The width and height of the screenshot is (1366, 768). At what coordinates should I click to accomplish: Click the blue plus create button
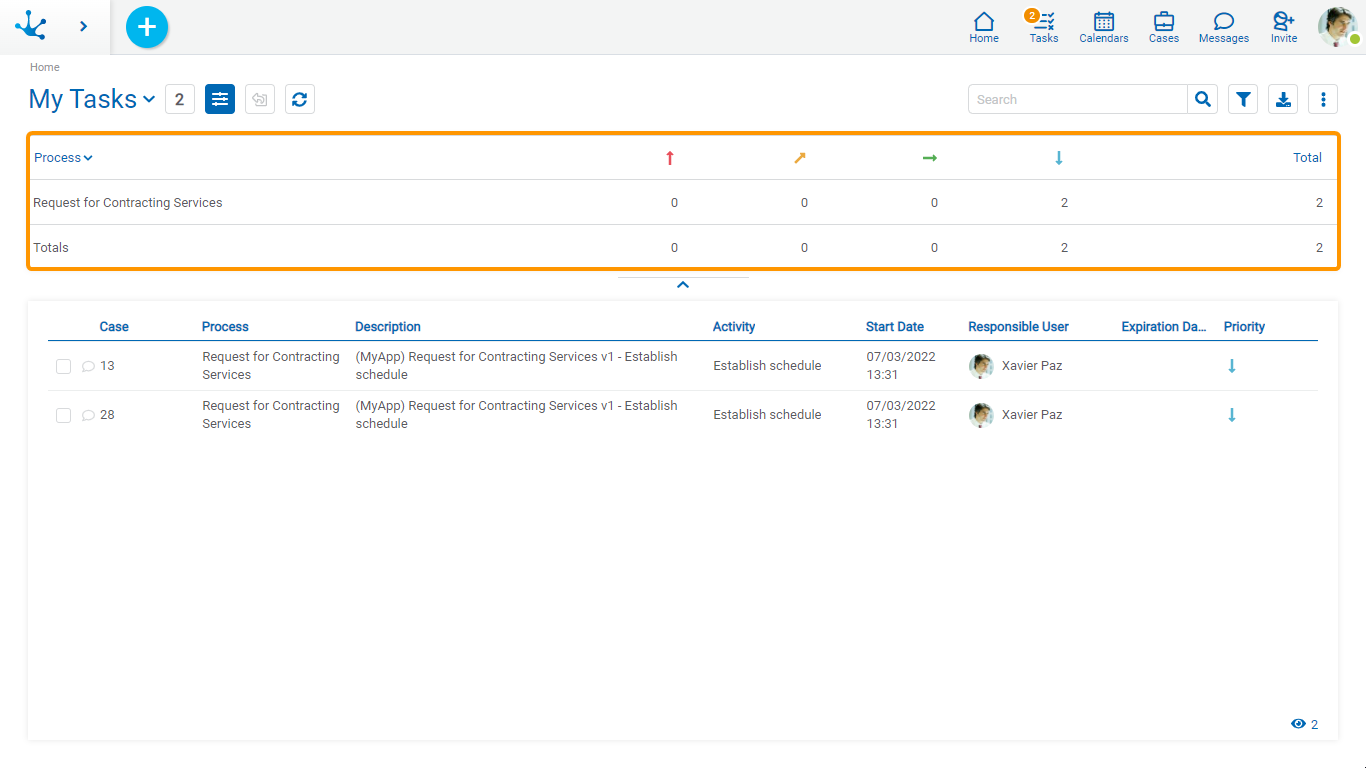coord(147,27)
